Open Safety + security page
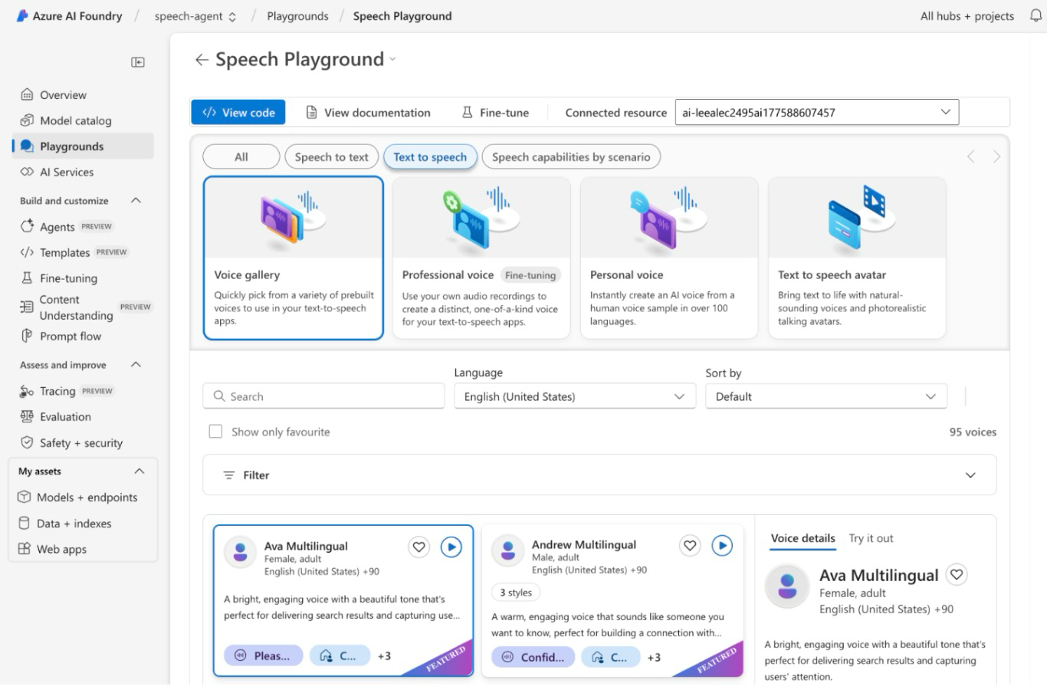The width and height of the screenshot is (1048, 694). (71, 443)
